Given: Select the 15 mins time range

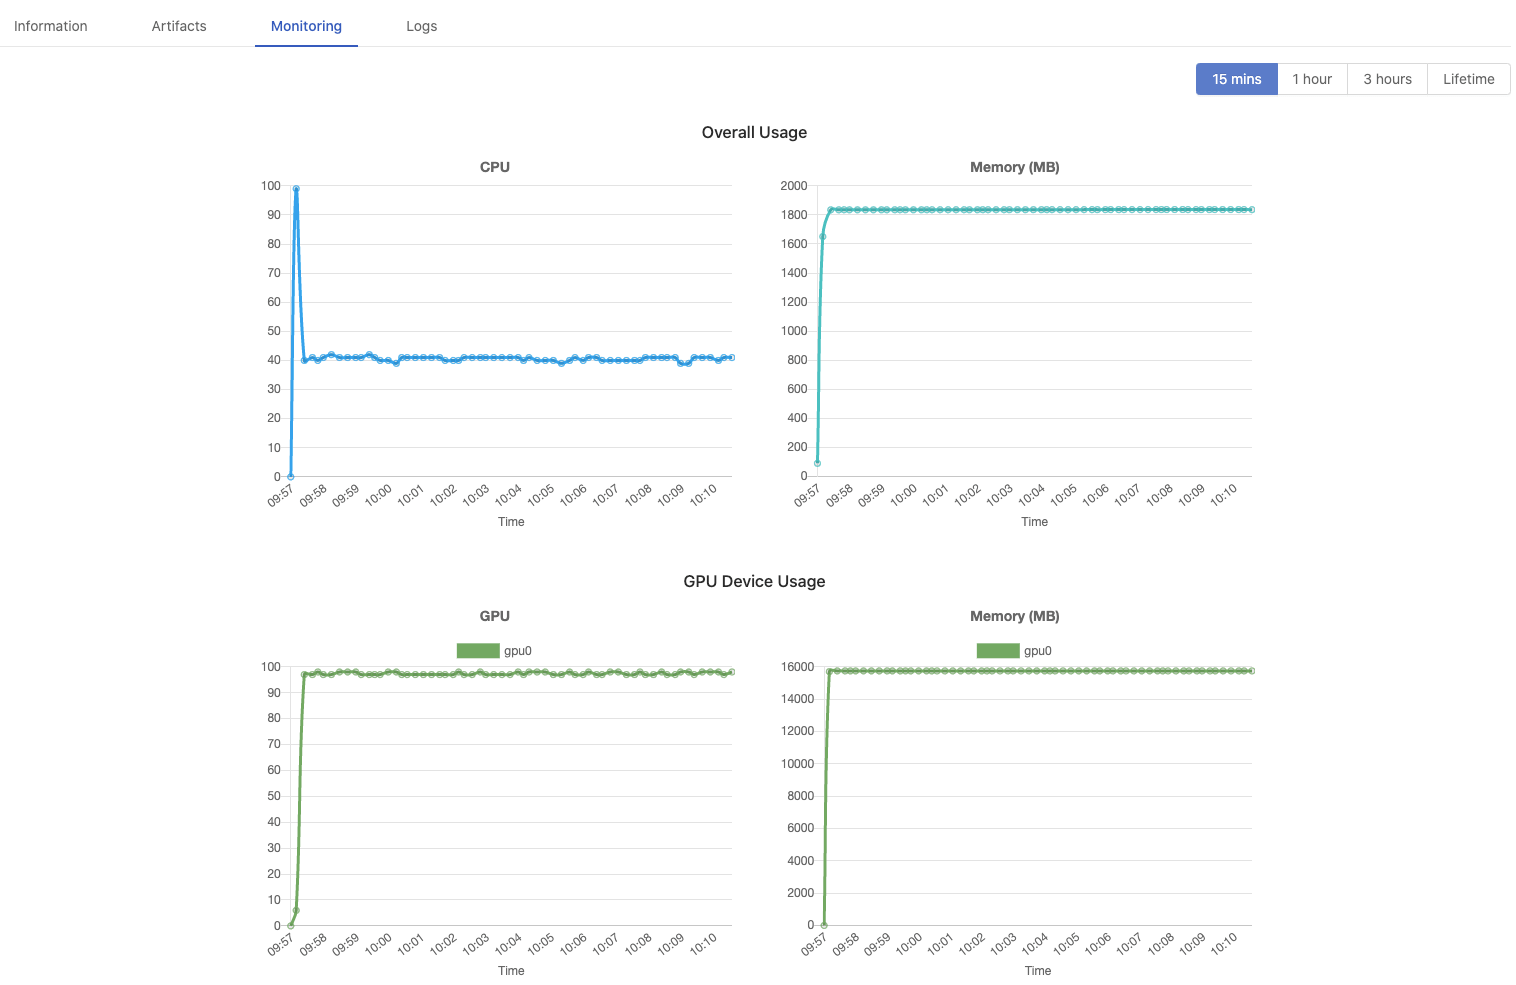Looking at the screenshot, I should click(1237, 79).
